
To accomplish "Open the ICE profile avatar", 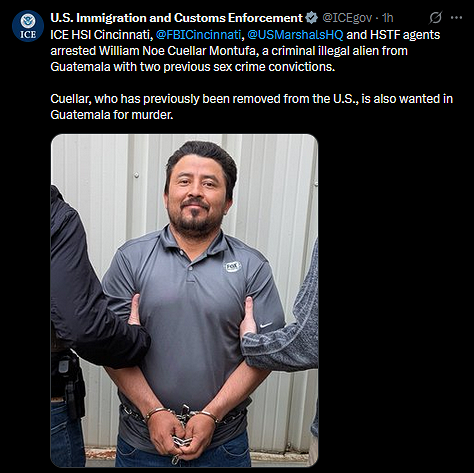I will [x=28, y=26].
